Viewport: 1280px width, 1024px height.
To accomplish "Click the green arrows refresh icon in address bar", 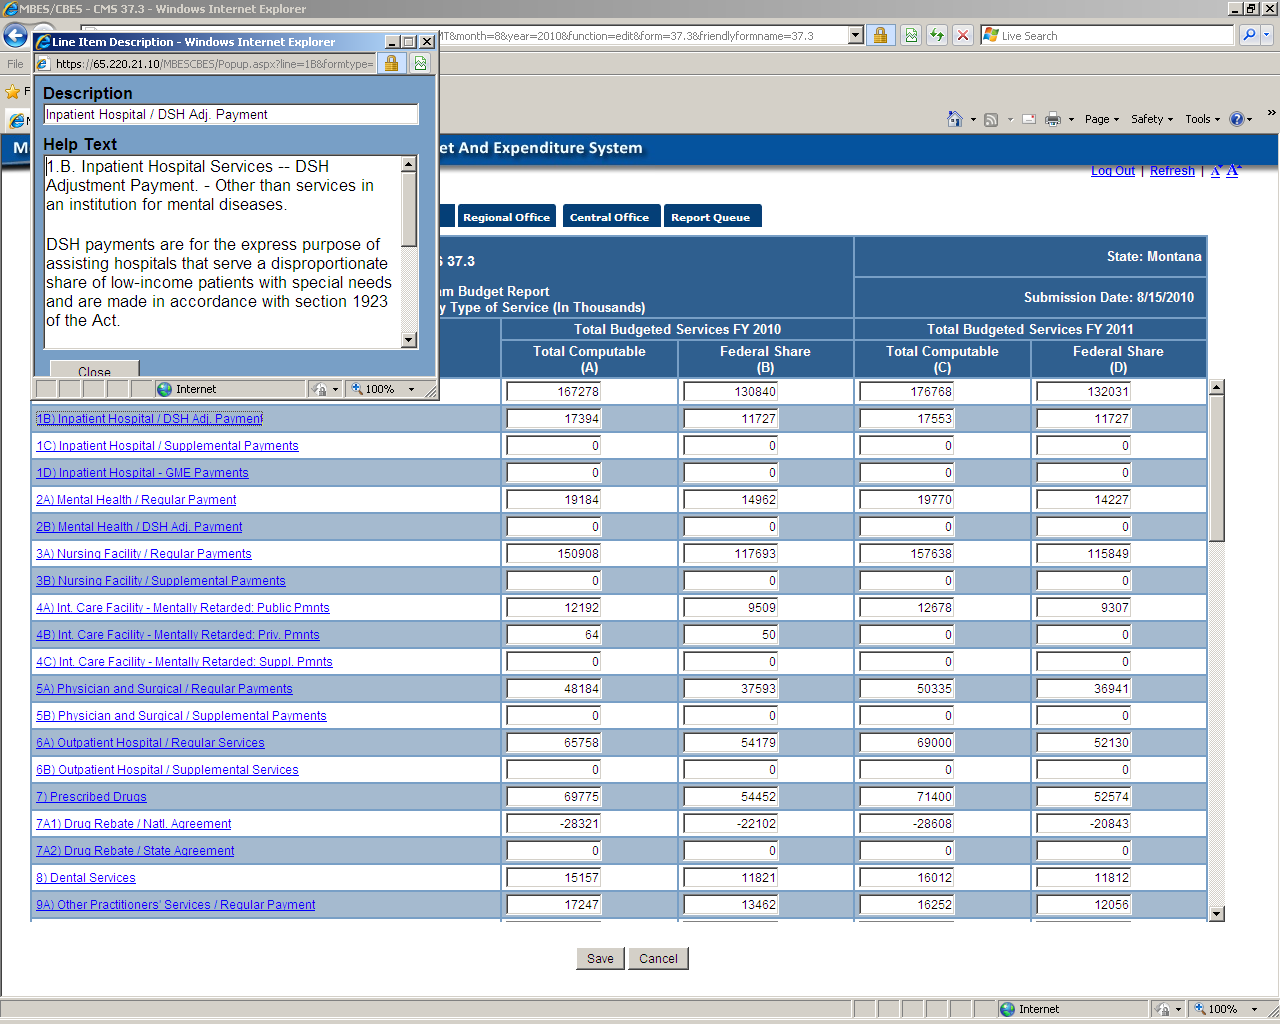I will 936,36.
